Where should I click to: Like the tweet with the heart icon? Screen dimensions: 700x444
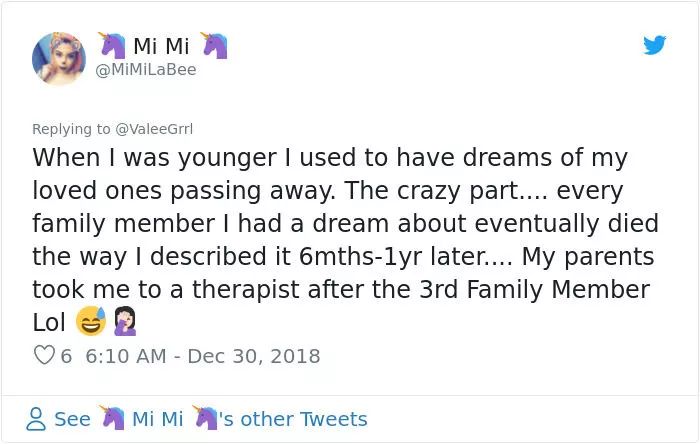coord(44,356)
